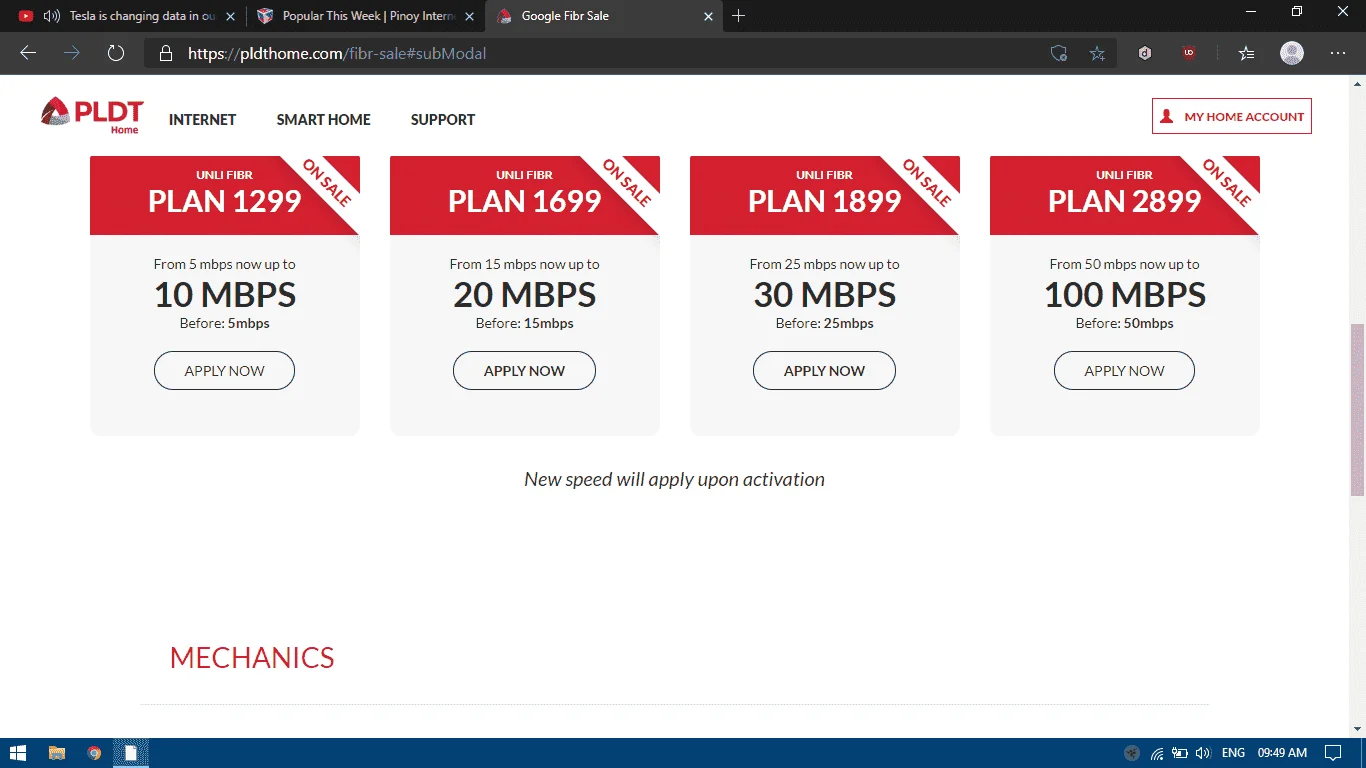
Task: Open the SMART HOME menu
Action: click(x=323, y=120)
